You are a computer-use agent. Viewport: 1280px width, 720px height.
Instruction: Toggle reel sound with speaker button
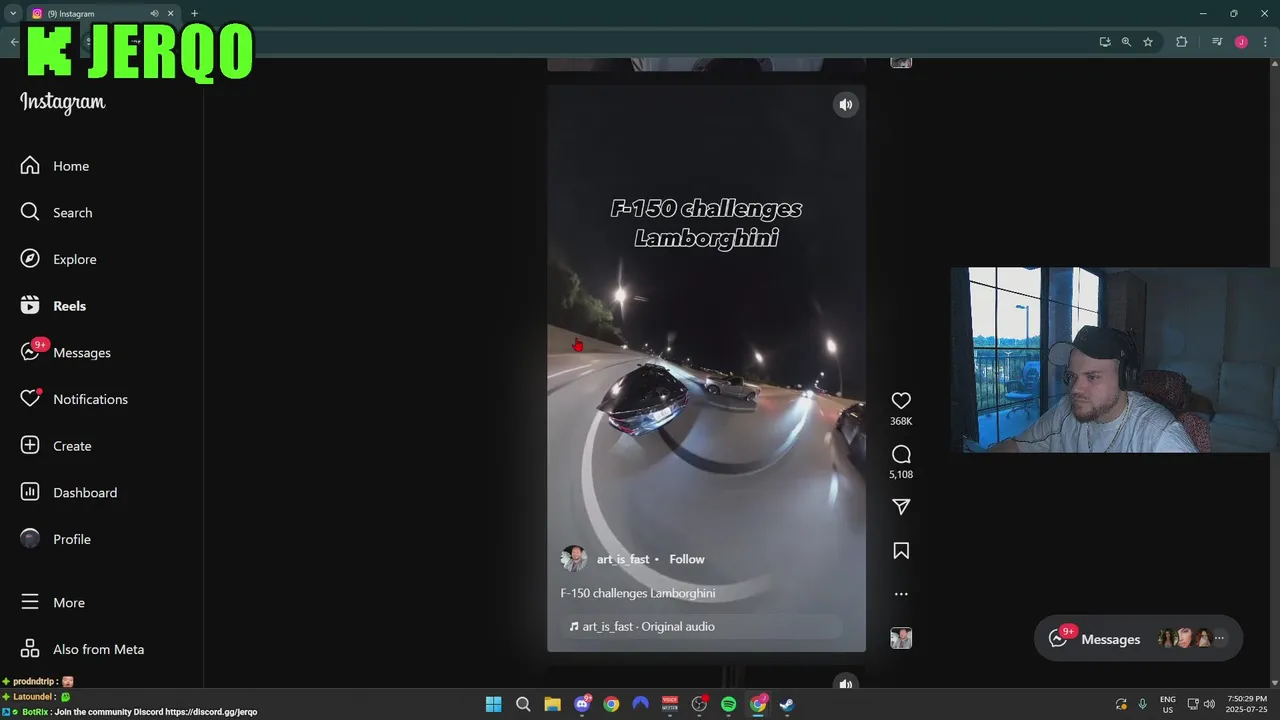[x=846, y=105]
